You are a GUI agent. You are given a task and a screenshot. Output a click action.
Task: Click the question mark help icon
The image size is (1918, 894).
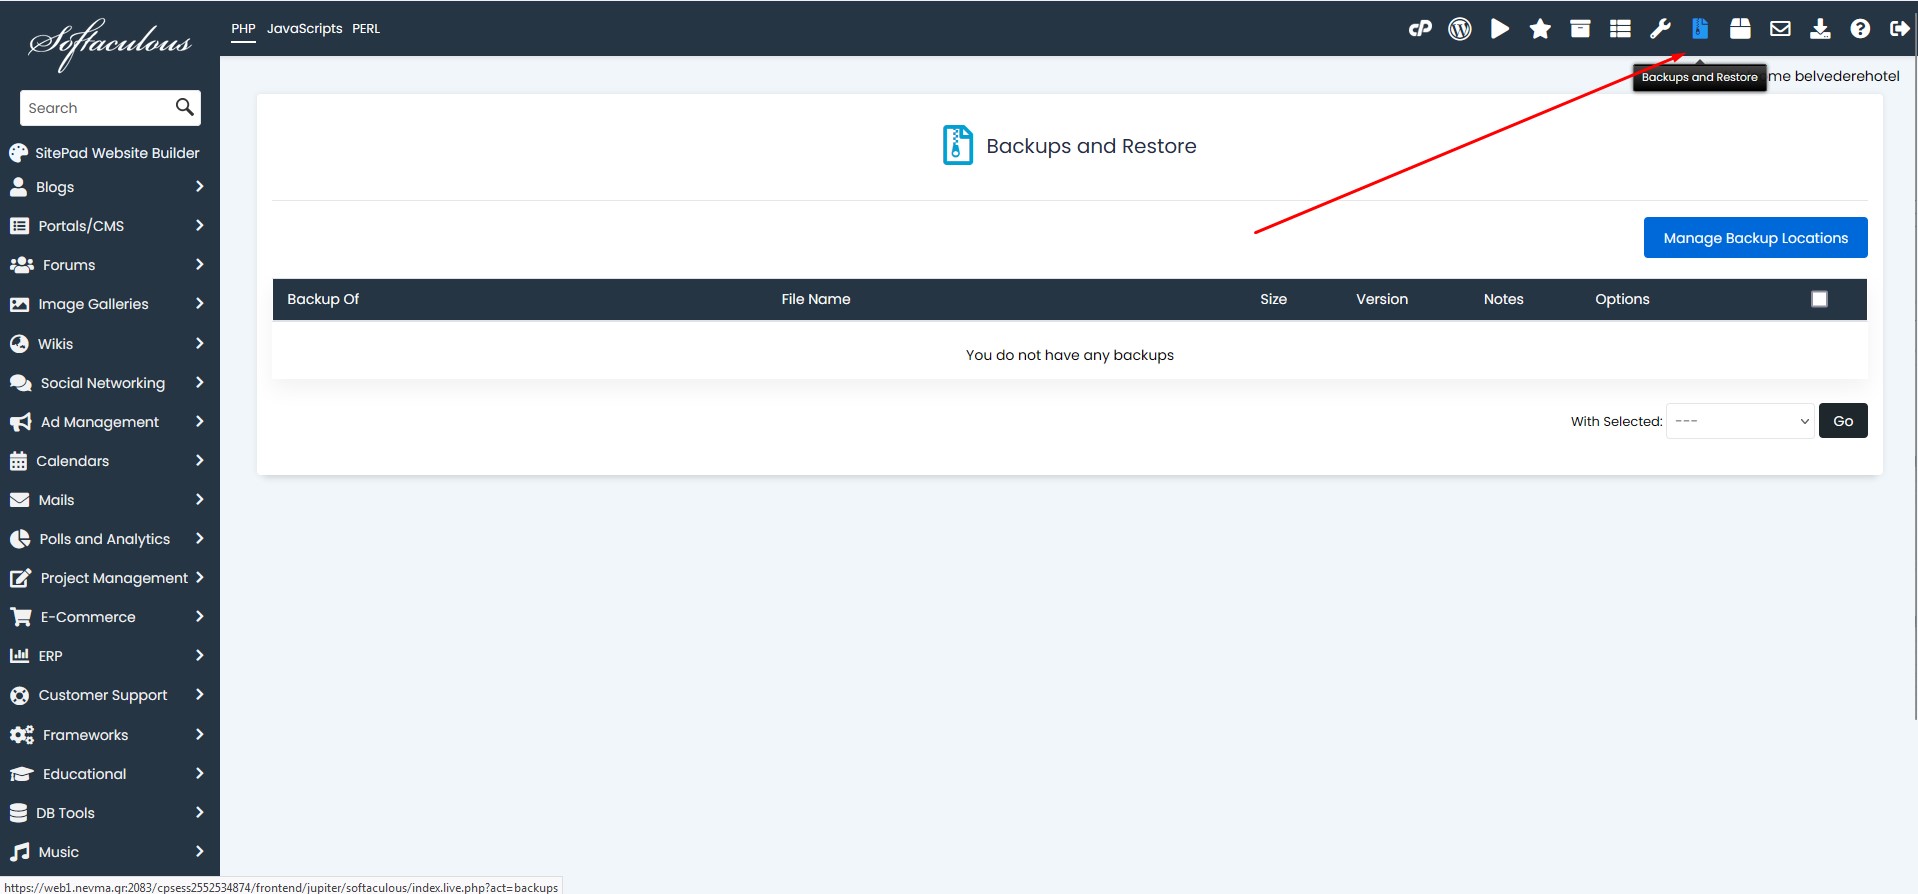(1860, 29)
